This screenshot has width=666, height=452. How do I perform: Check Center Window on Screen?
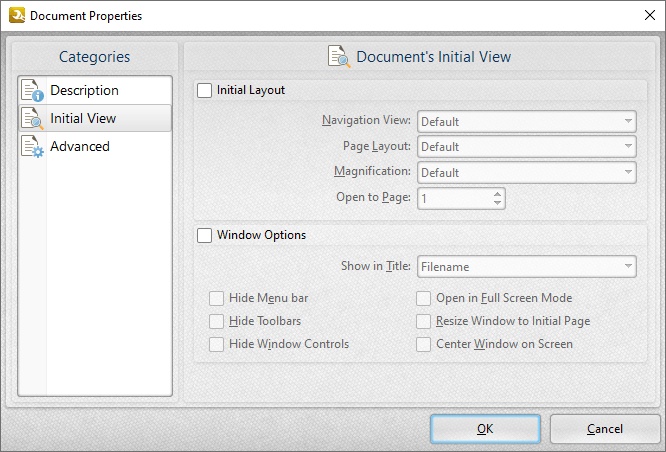(x=423, y=344)
